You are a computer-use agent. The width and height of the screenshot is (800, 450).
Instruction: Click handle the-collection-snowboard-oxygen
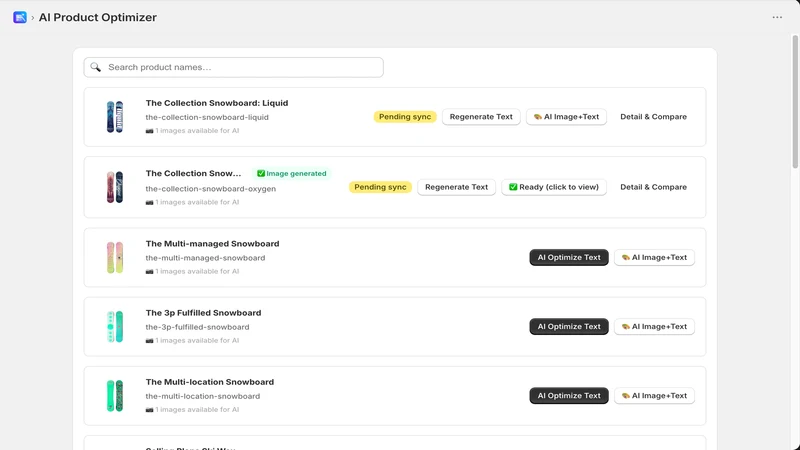211,189
